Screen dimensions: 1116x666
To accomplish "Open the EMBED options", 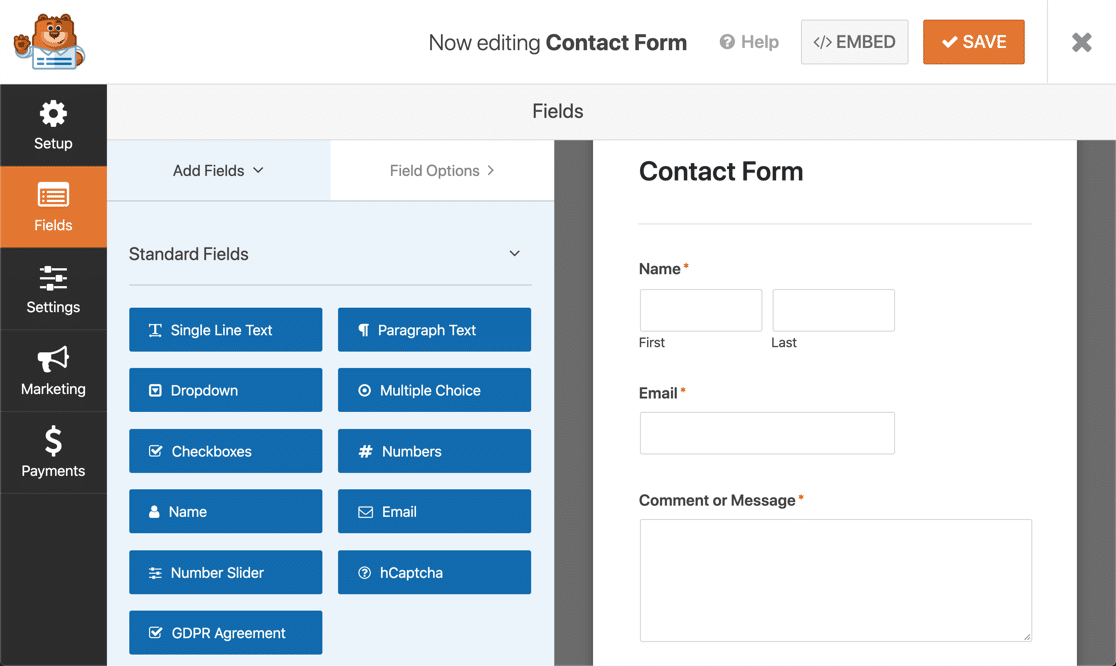I will point(854,41).
